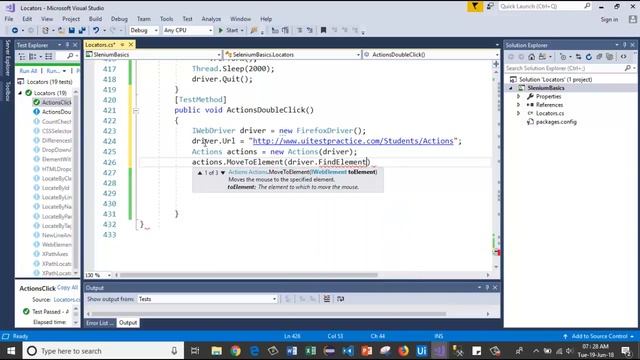Click the search magnifier in Test Explorer
640x360 pixels.
click(70, 56)
